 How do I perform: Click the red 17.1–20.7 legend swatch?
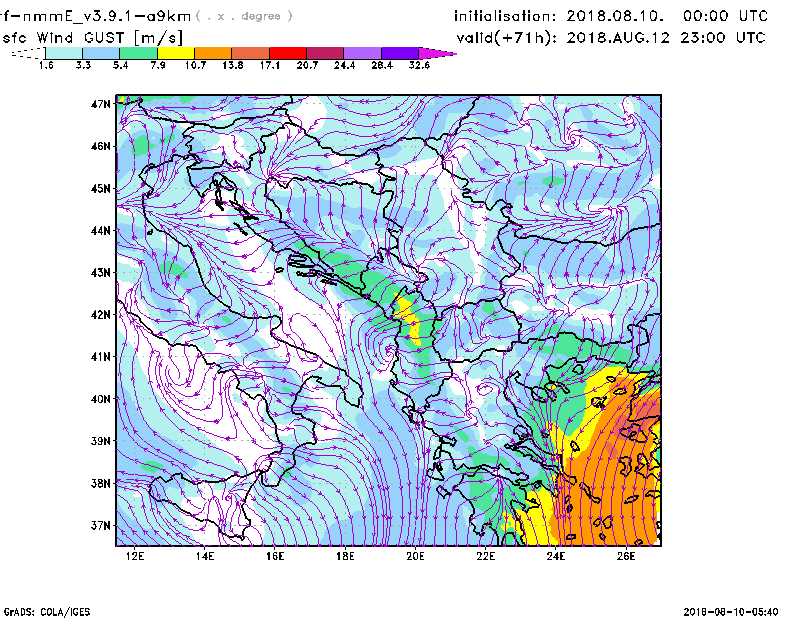288,53
